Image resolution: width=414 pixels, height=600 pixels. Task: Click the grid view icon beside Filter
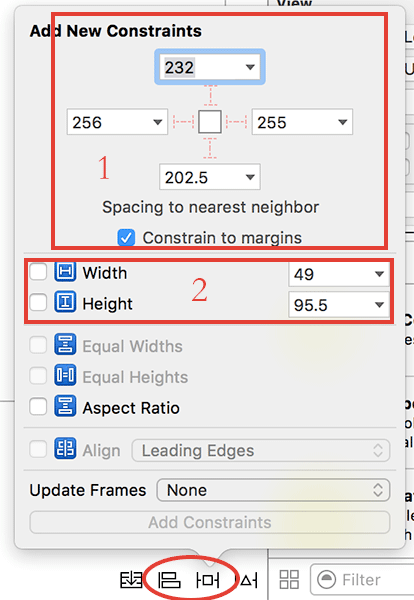pos(289,580)
